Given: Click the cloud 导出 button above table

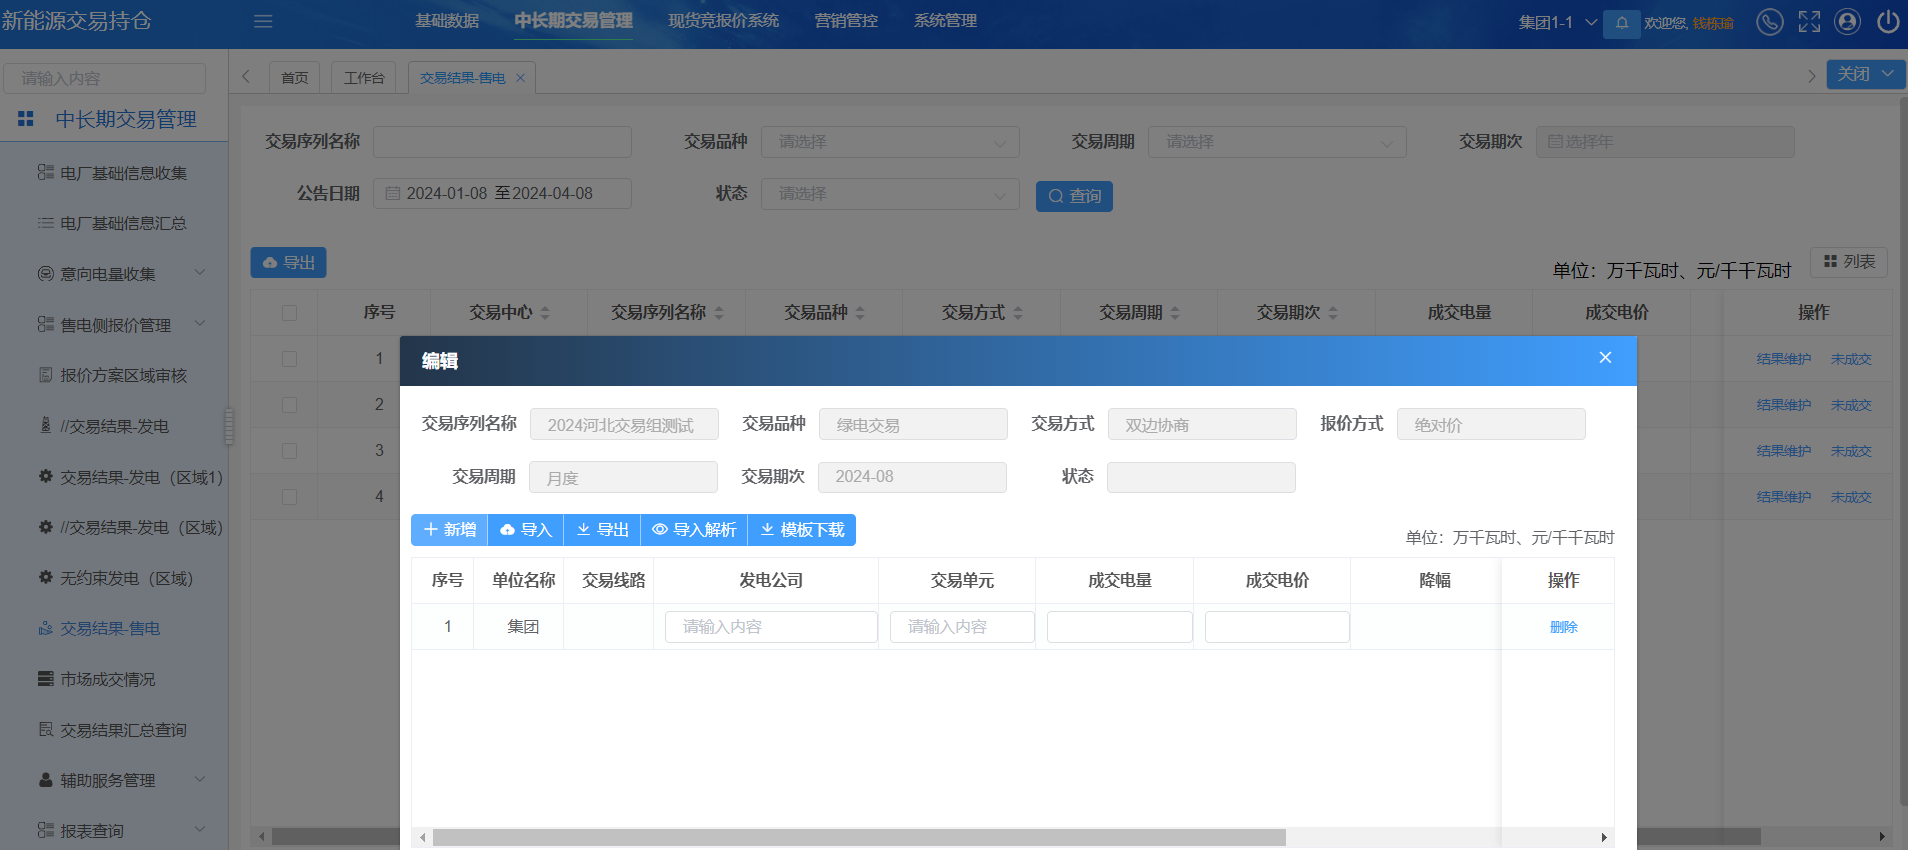Looking at the screenshot, I should [x=288, y=262].
